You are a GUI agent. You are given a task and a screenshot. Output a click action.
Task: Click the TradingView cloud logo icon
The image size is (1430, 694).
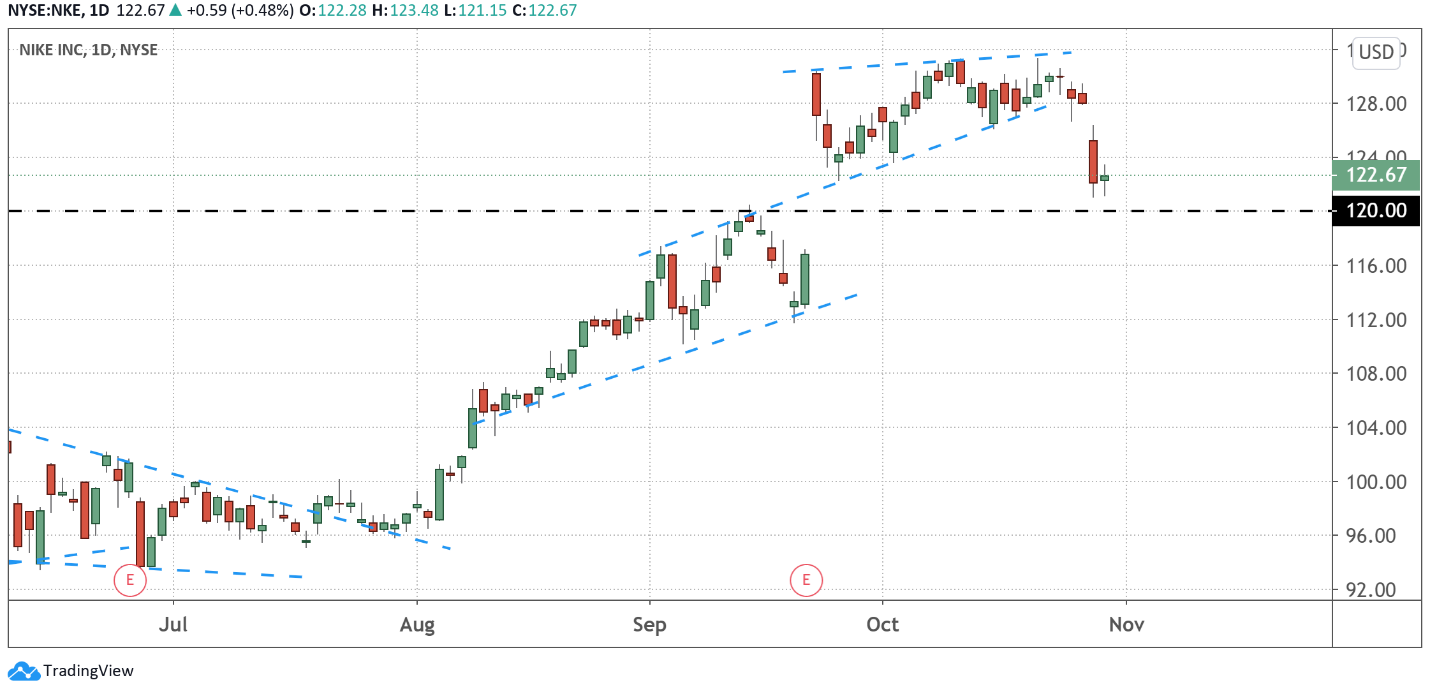(23, 671)
